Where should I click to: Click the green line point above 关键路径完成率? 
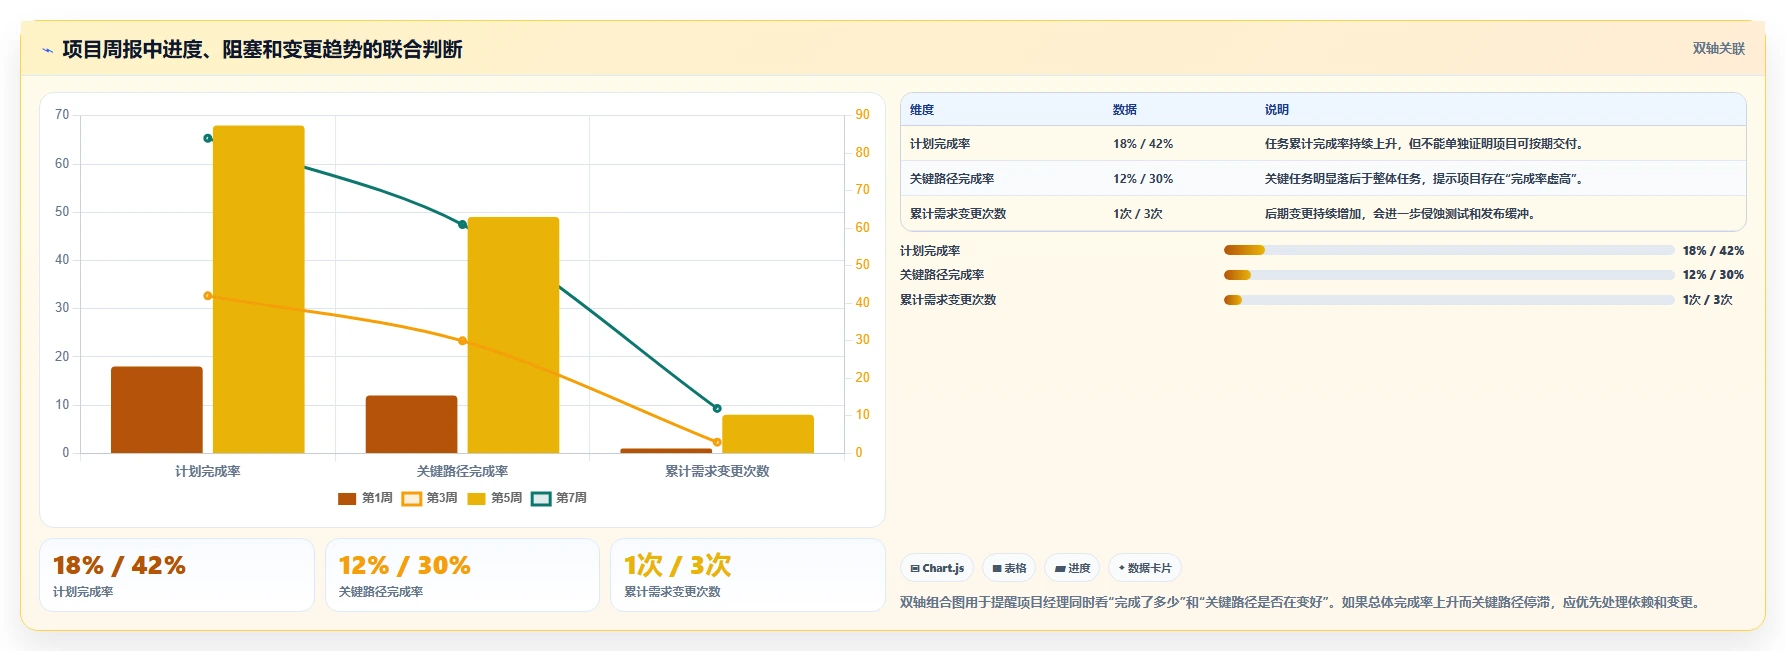(462, 225)
